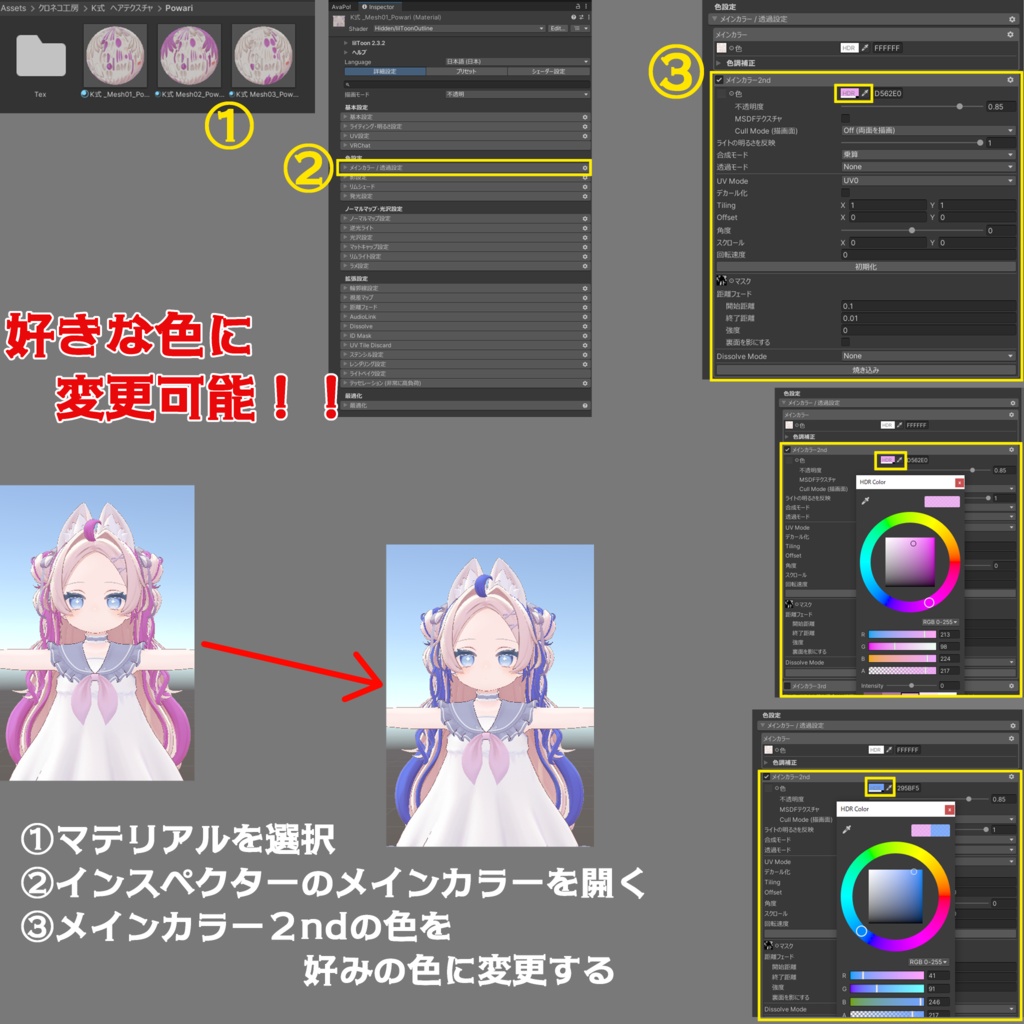Toggle メインカラー2nd checkbox in the topmost panel
The height and width of the screenshot is (1024, 1024).
pyautogui.click(x=719, y=80)
